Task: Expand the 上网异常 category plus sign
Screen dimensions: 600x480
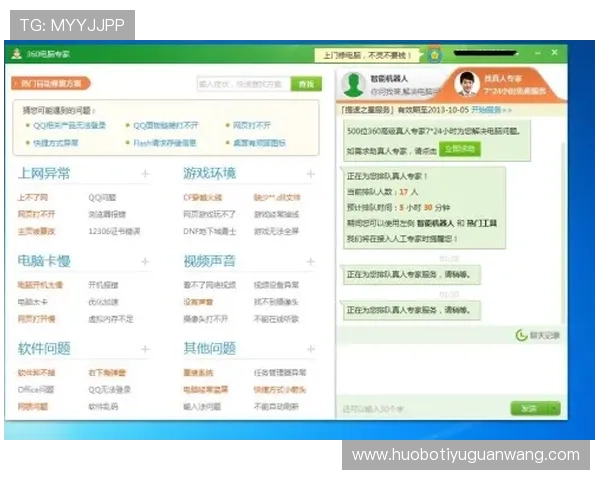Action: click(145, 174)
